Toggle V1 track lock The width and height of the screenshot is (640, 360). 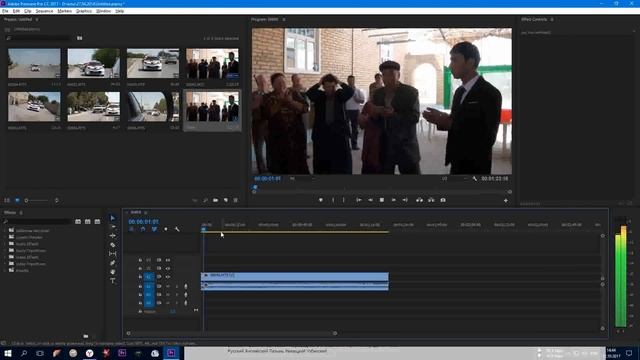click(140, 277)
